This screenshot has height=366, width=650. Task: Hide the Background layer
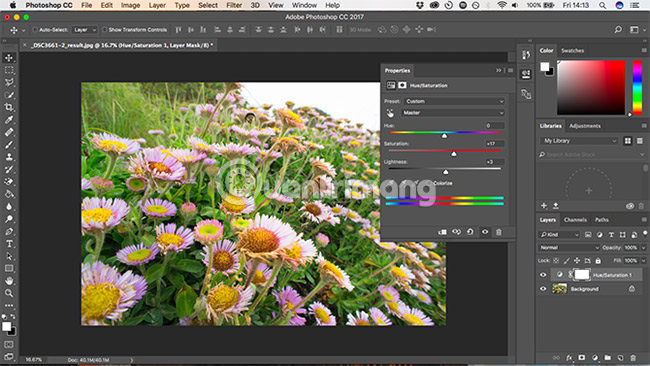click(x=543, y=289)
